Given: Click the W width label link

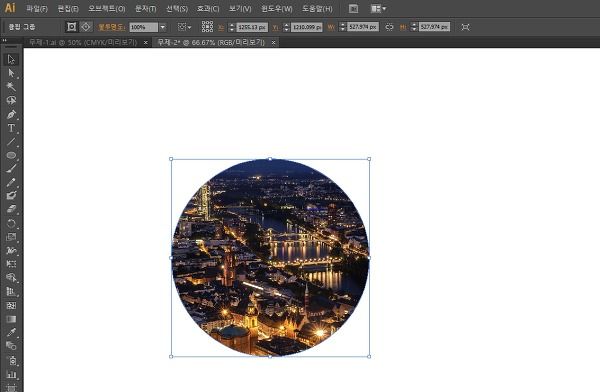Looking at the screenshot, I should (331, 27).
